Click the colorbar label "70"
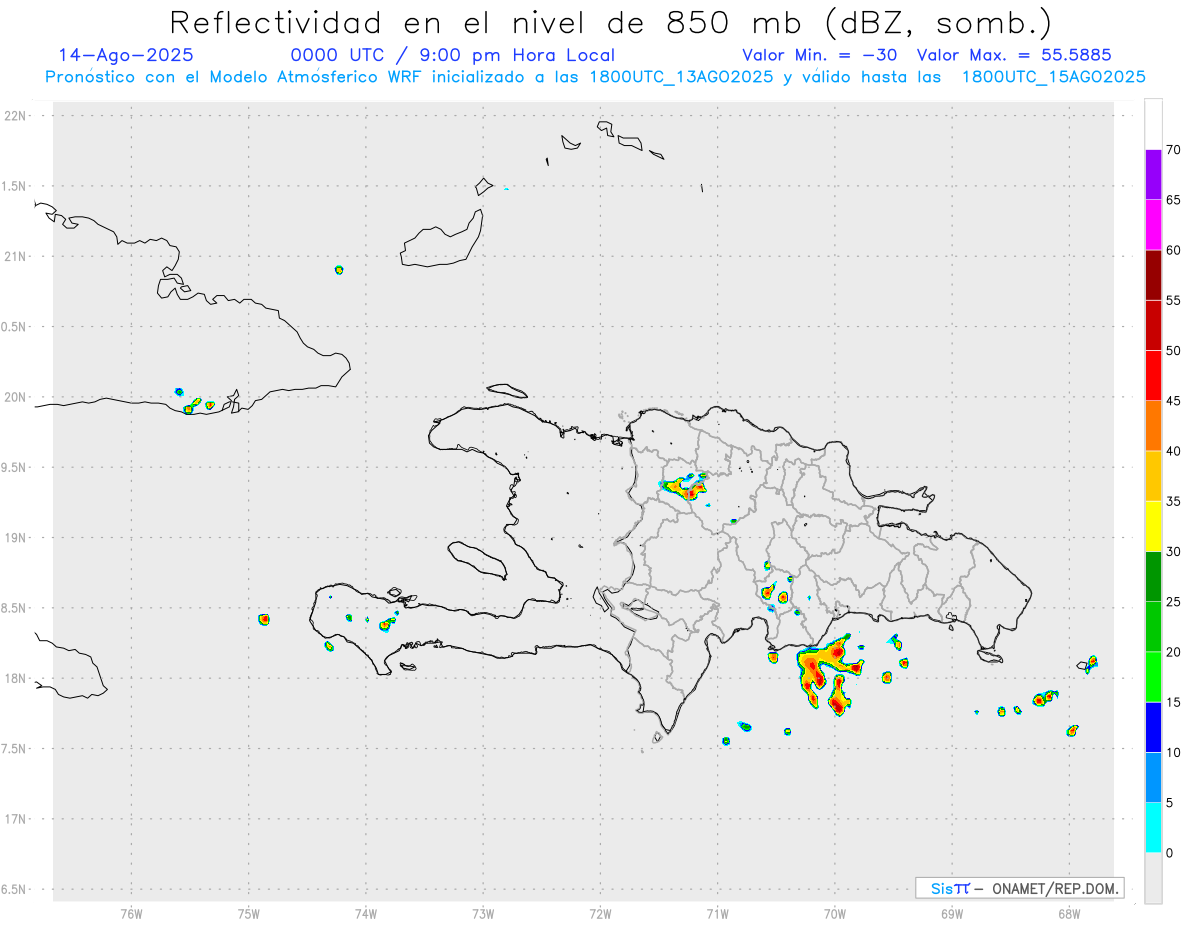This screenshot has width=1200, height=927. tap(1173, 150)
